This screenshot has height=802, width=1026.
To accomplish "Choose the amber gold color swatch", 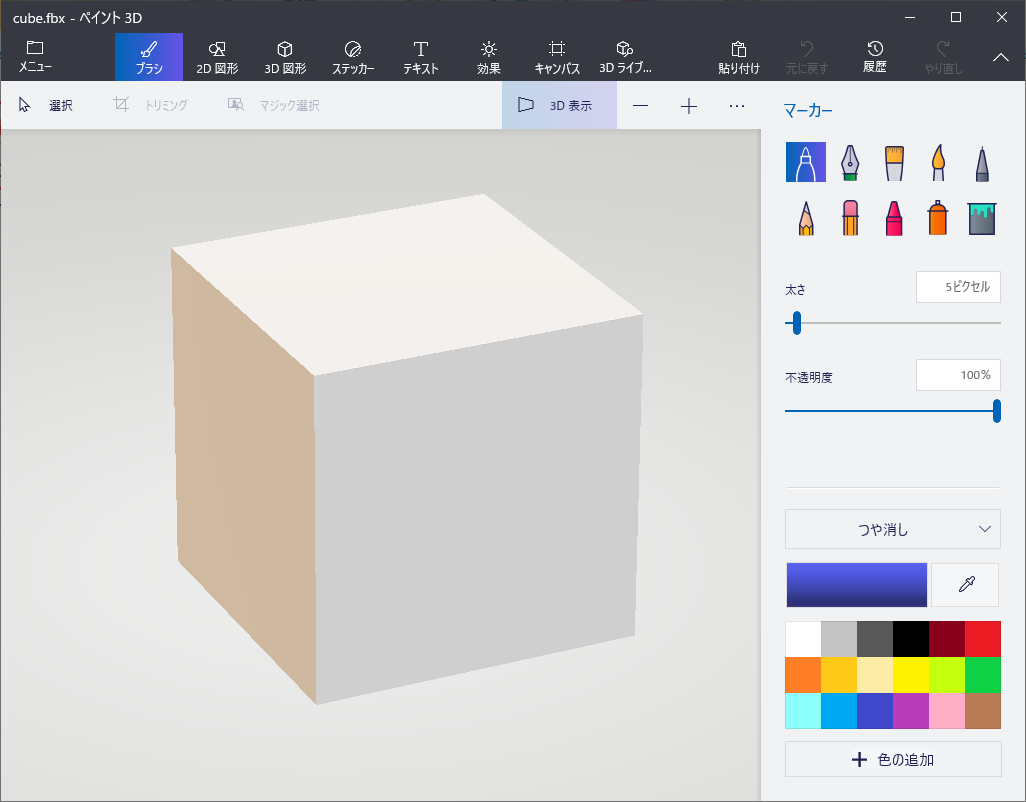I will (839, 674).
